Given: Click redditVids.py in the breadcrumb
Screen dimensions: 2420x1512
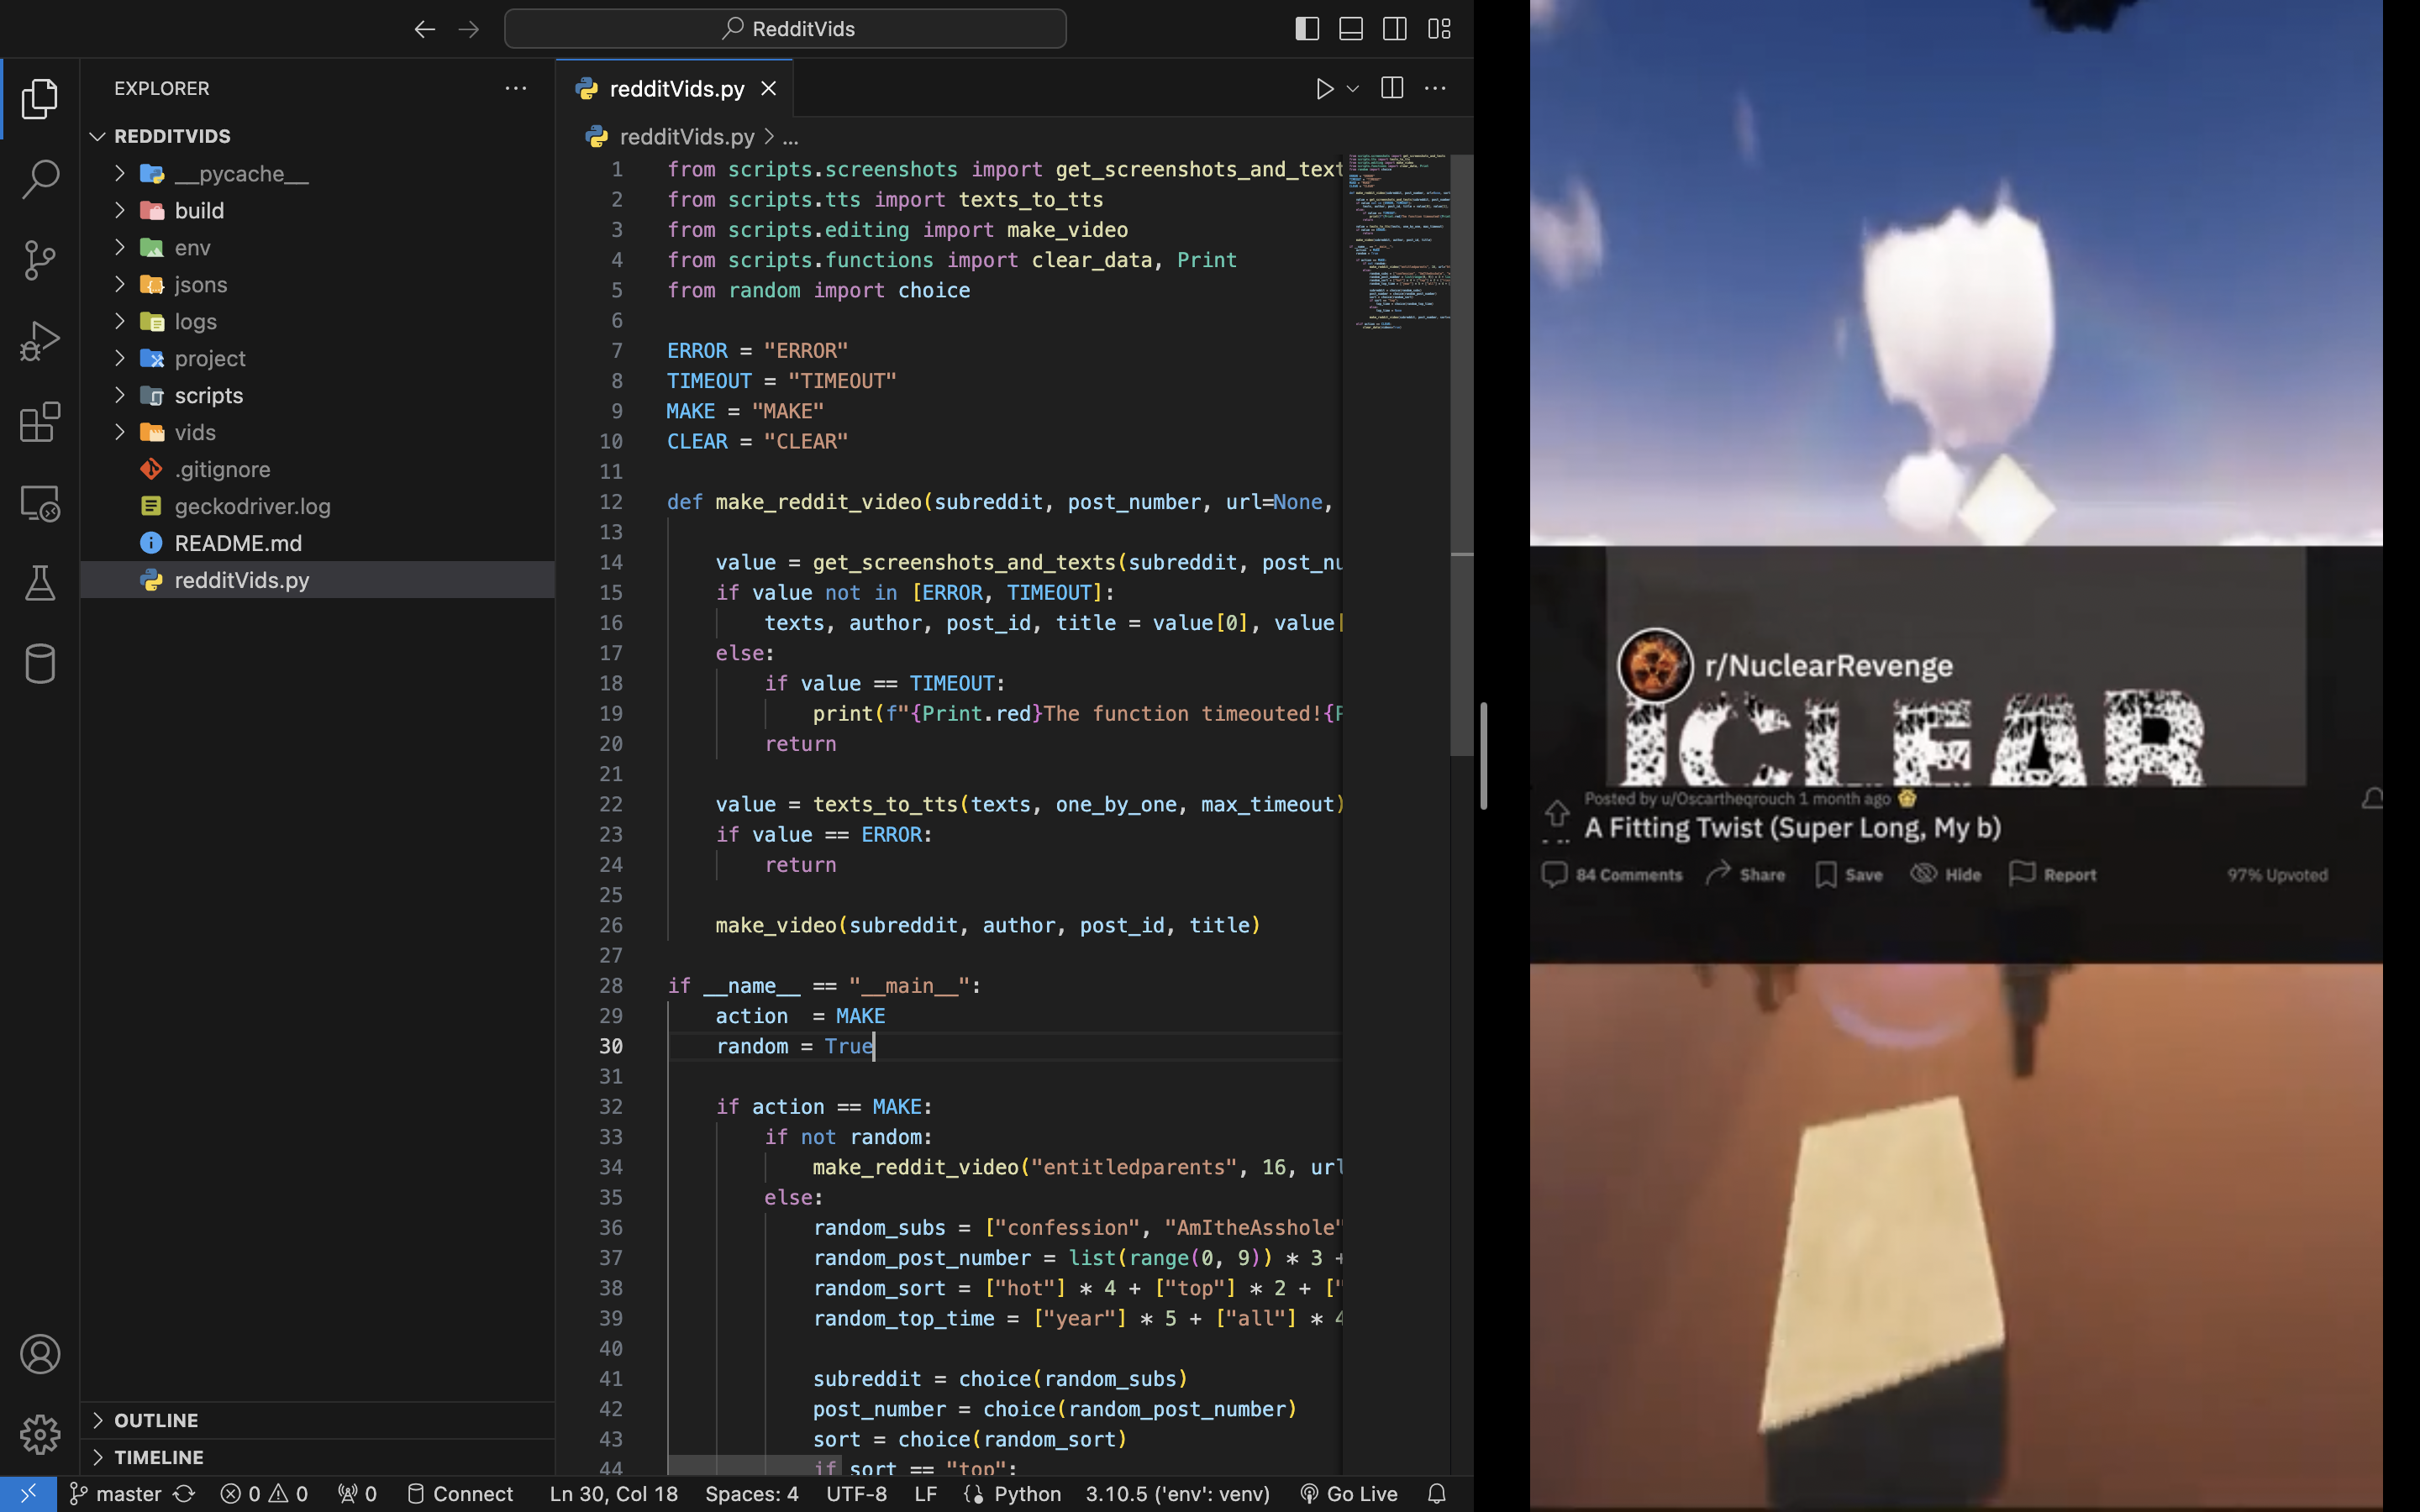Looking at the screenshot, I should [686, 136].
